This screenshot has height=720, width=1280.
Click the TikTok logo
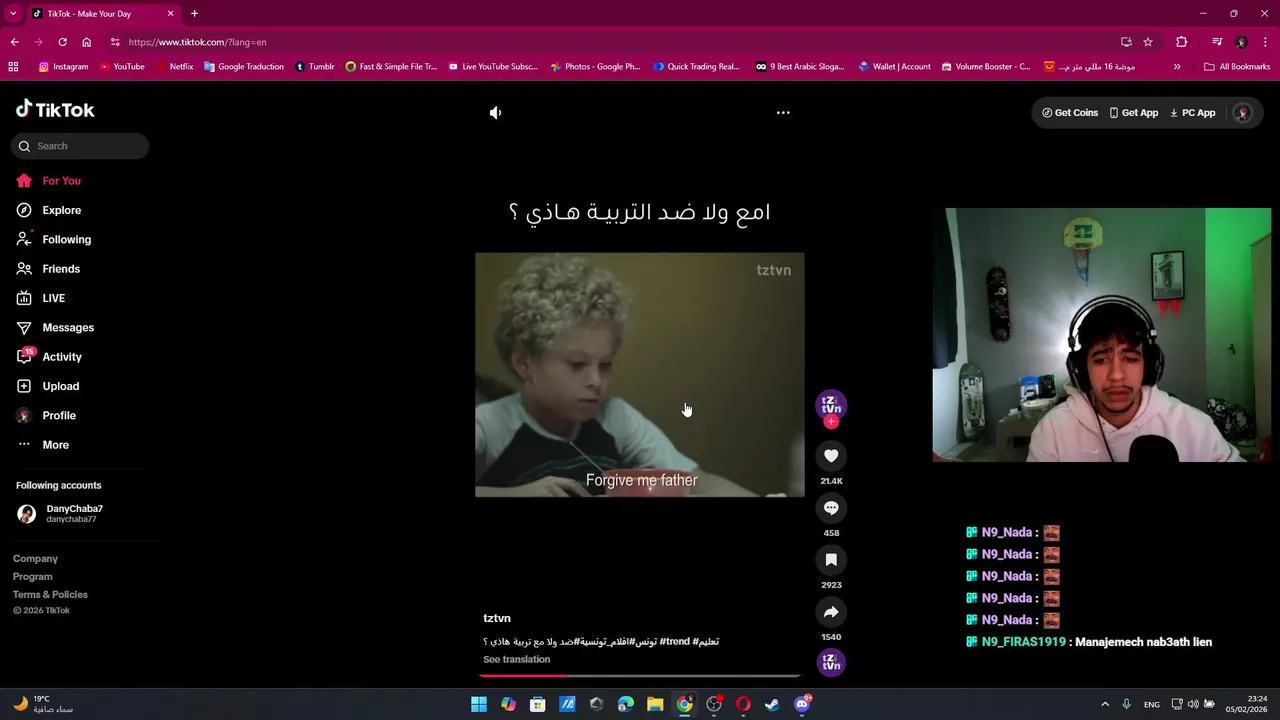click(x=55, y=110)
